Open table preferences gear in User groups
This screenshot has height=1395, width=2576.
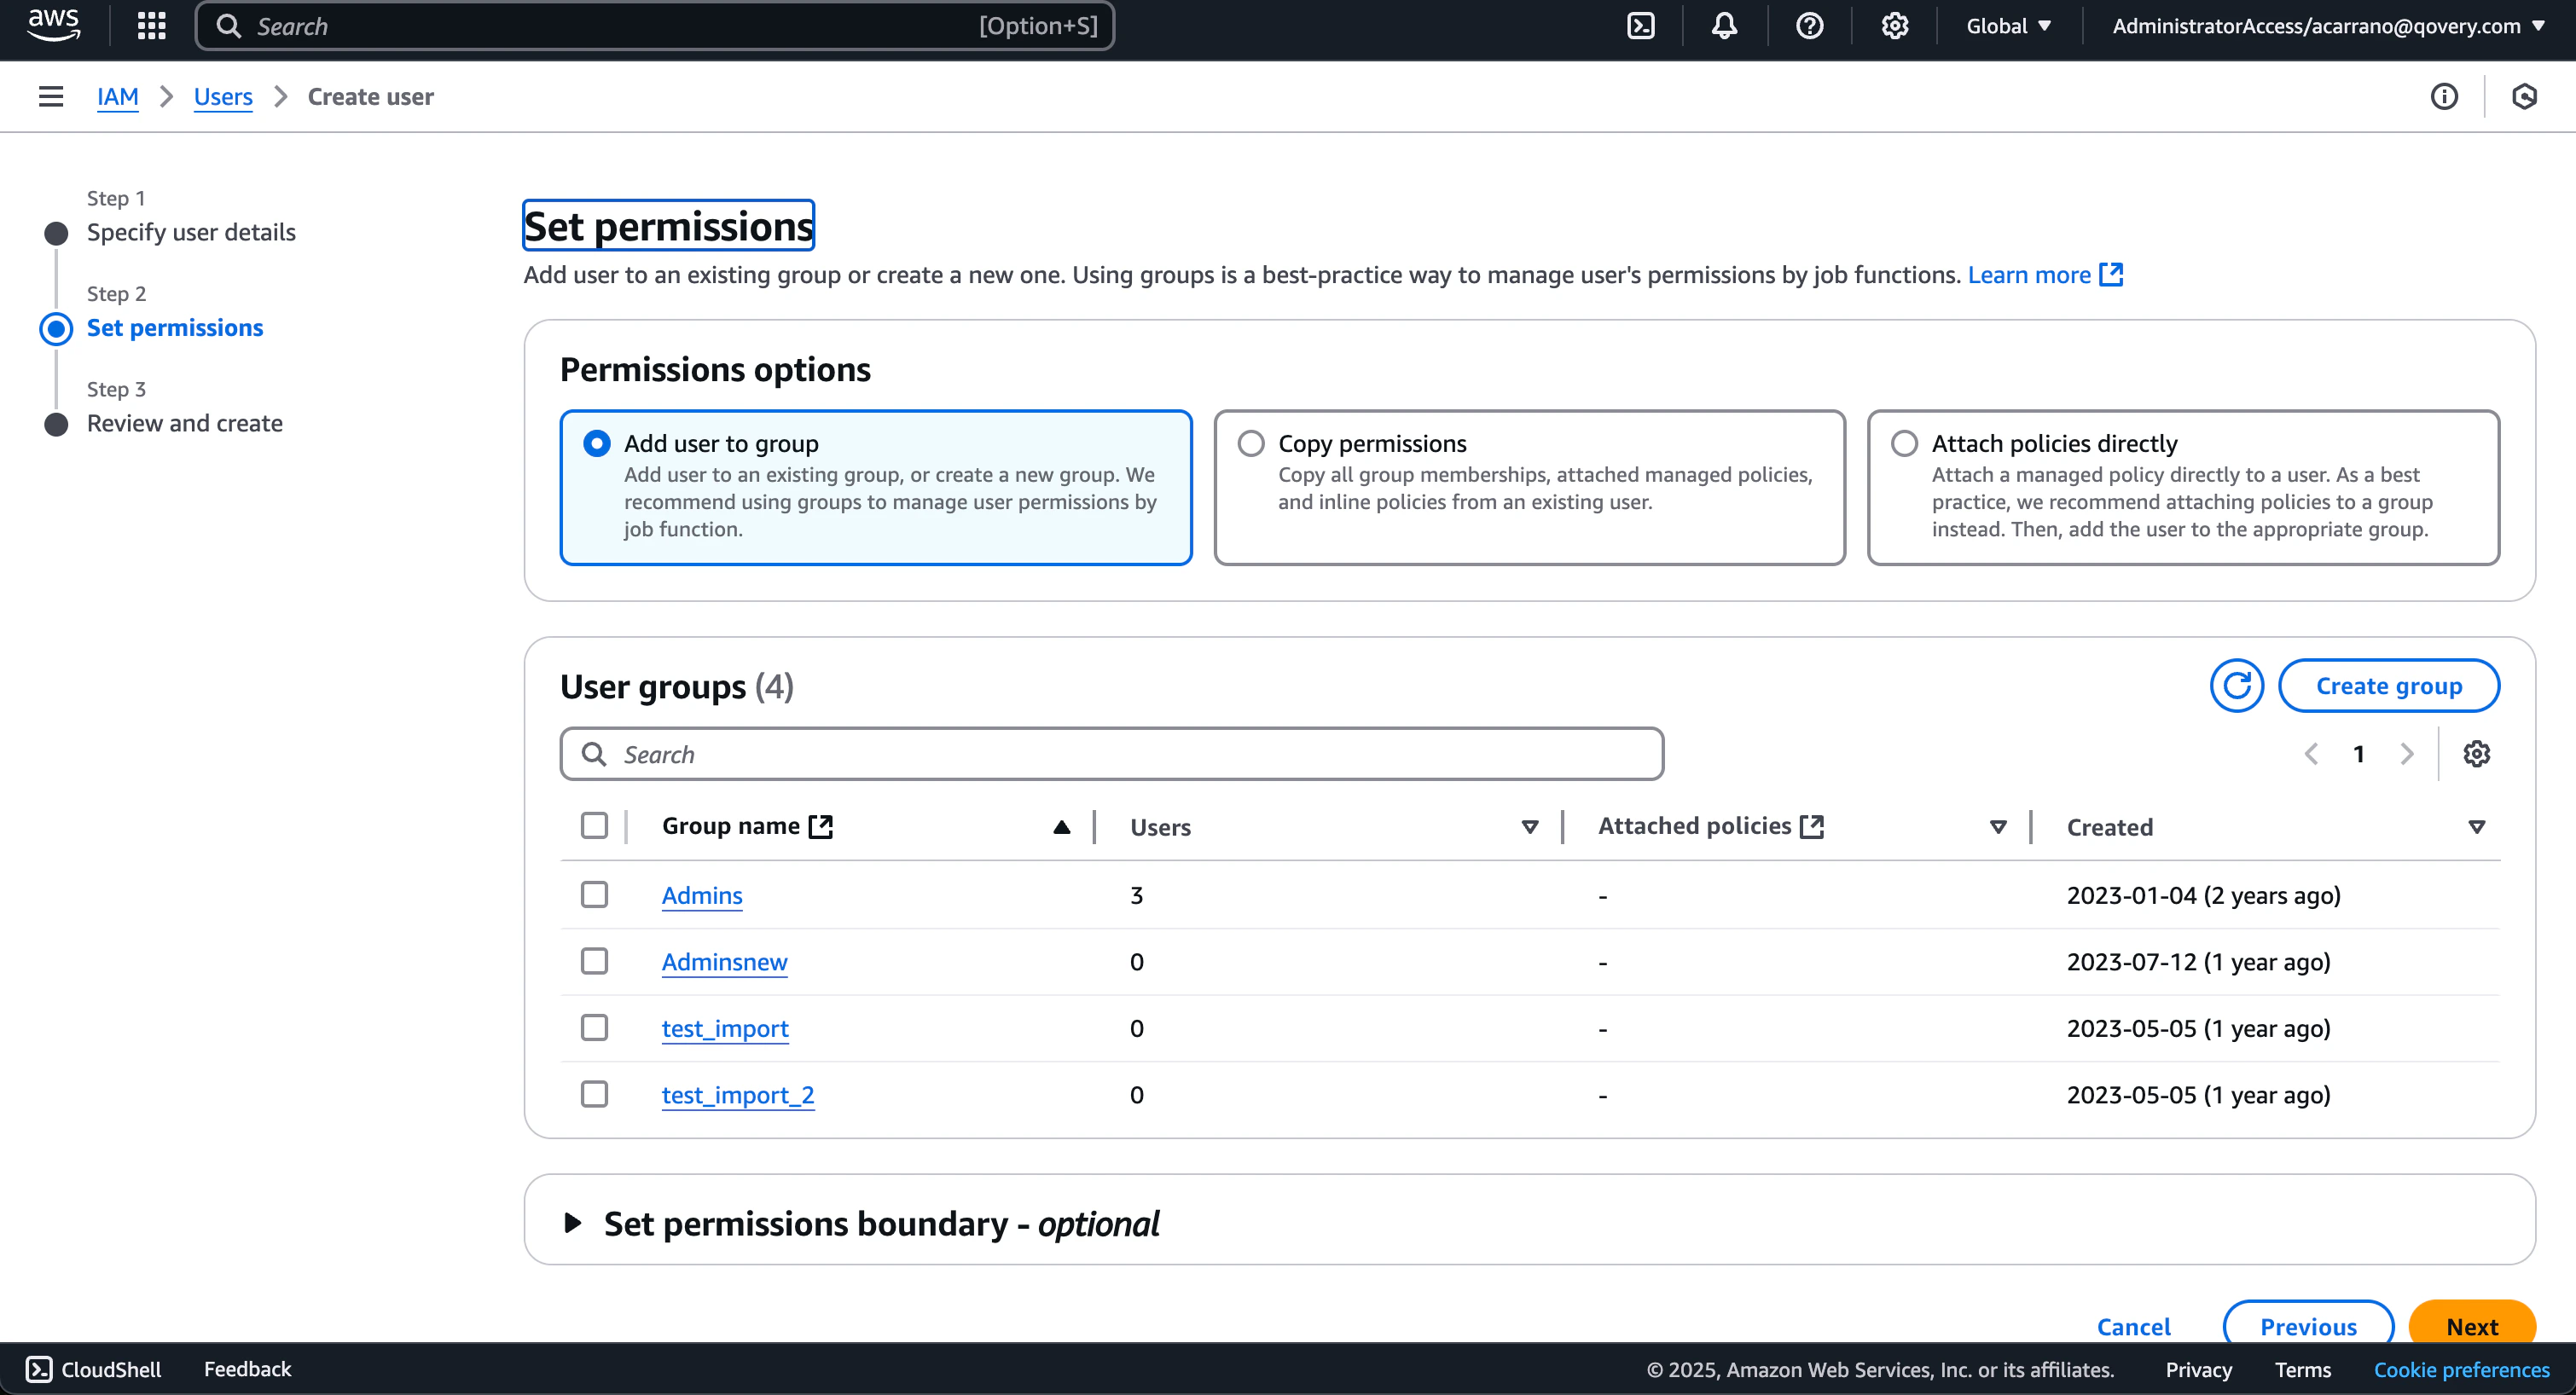click(x=2477, y=753)
